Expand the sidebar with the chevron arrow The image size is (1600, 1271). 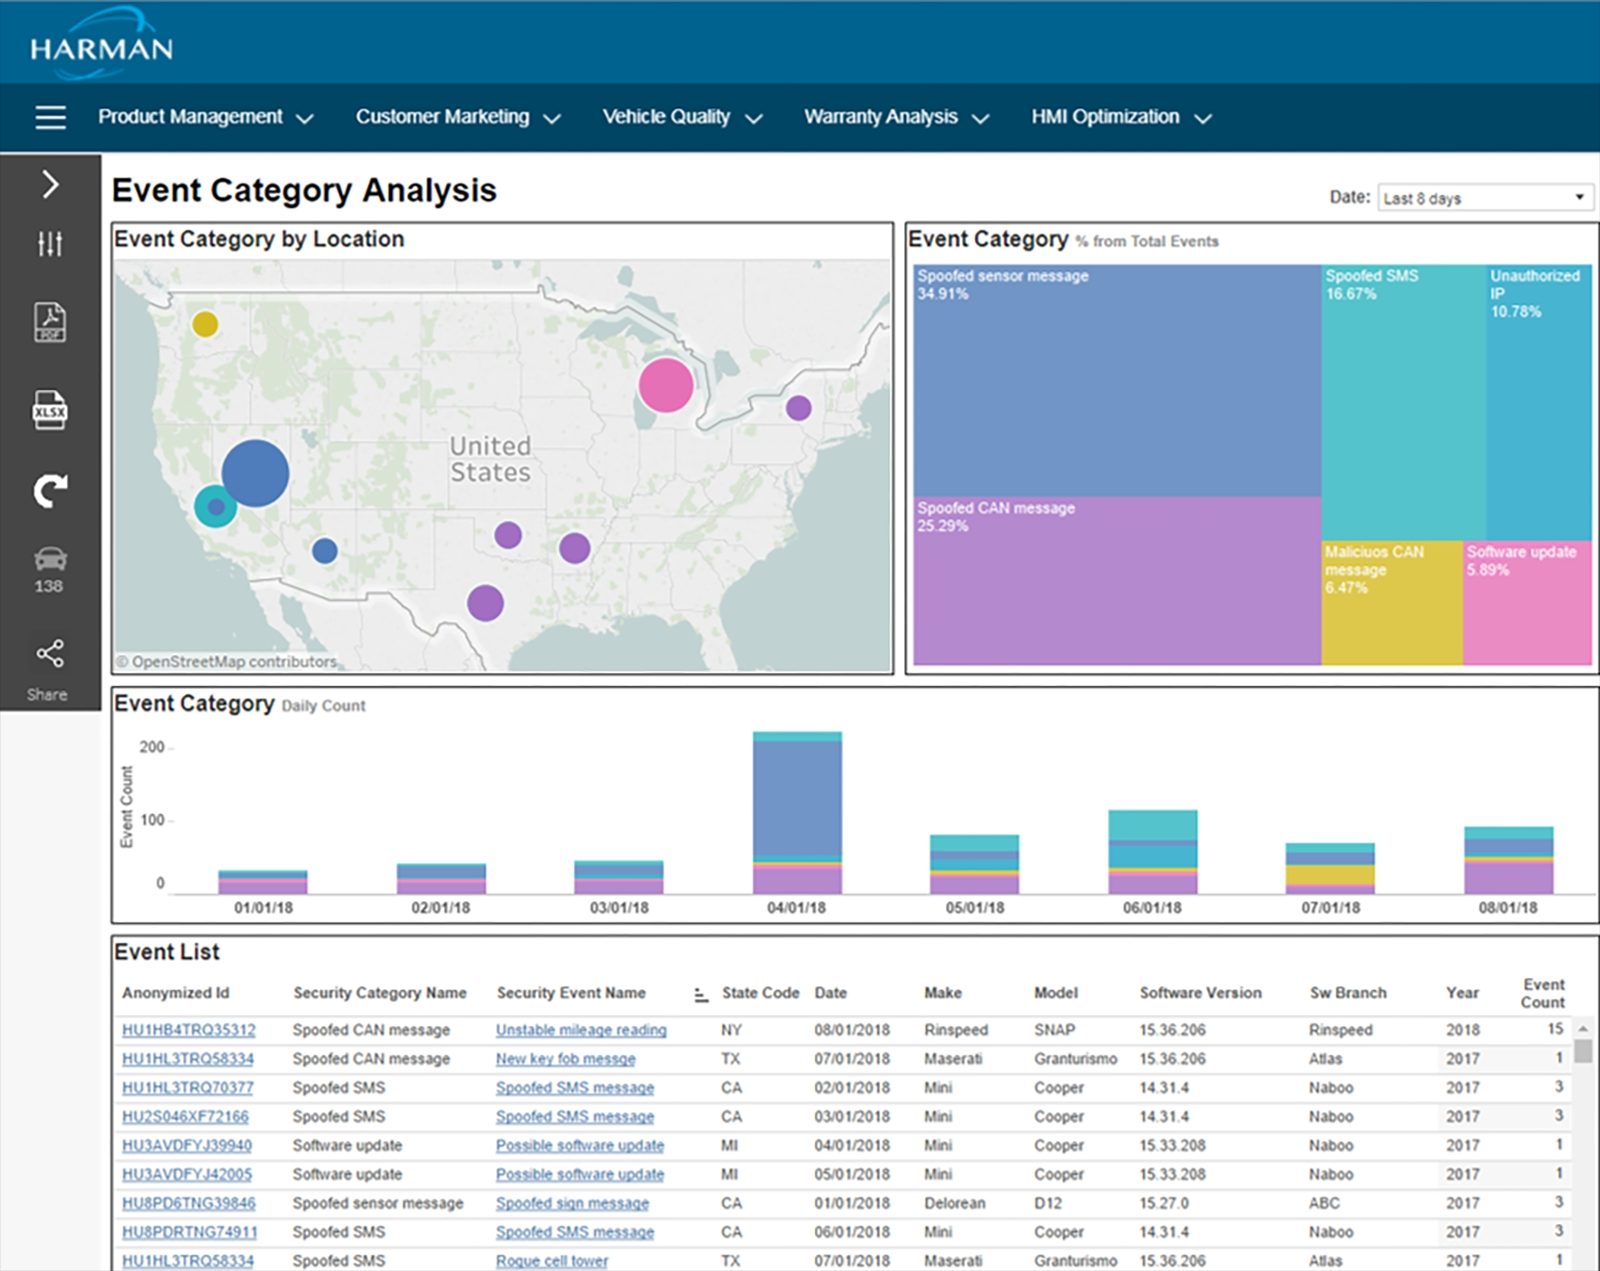(x=50, y=185)
